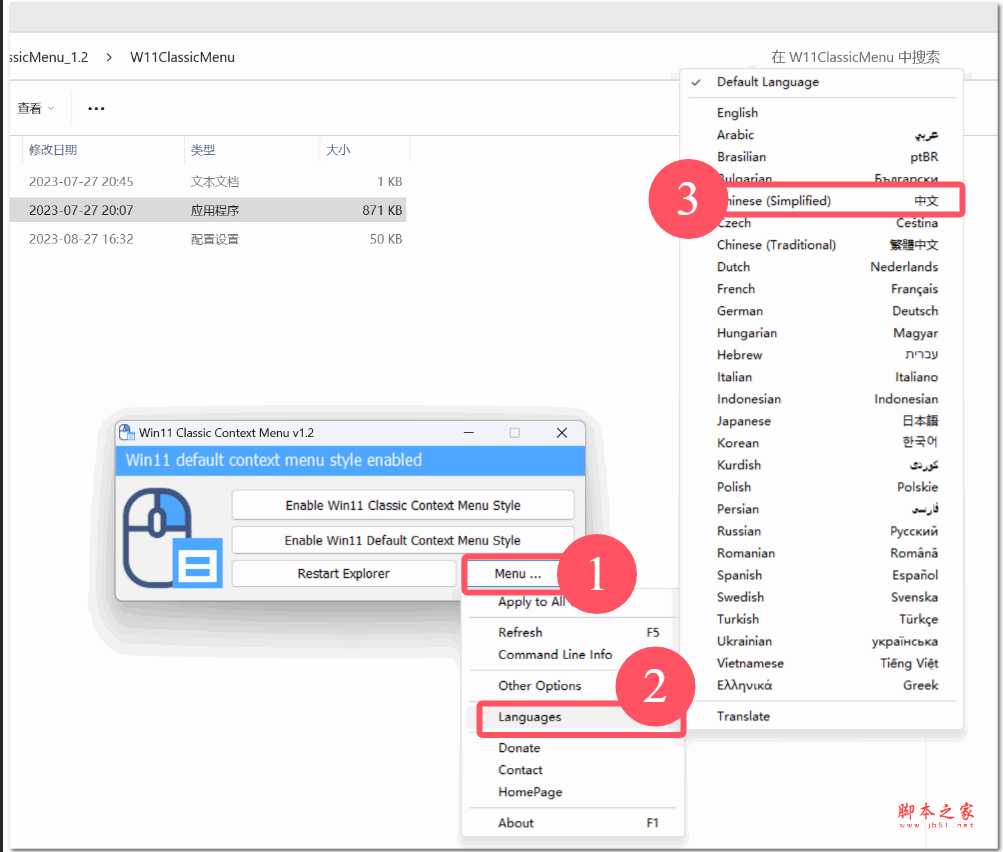Open the Menu ... button
Viewport: 1003px width, 852px height.
[518, 574]
